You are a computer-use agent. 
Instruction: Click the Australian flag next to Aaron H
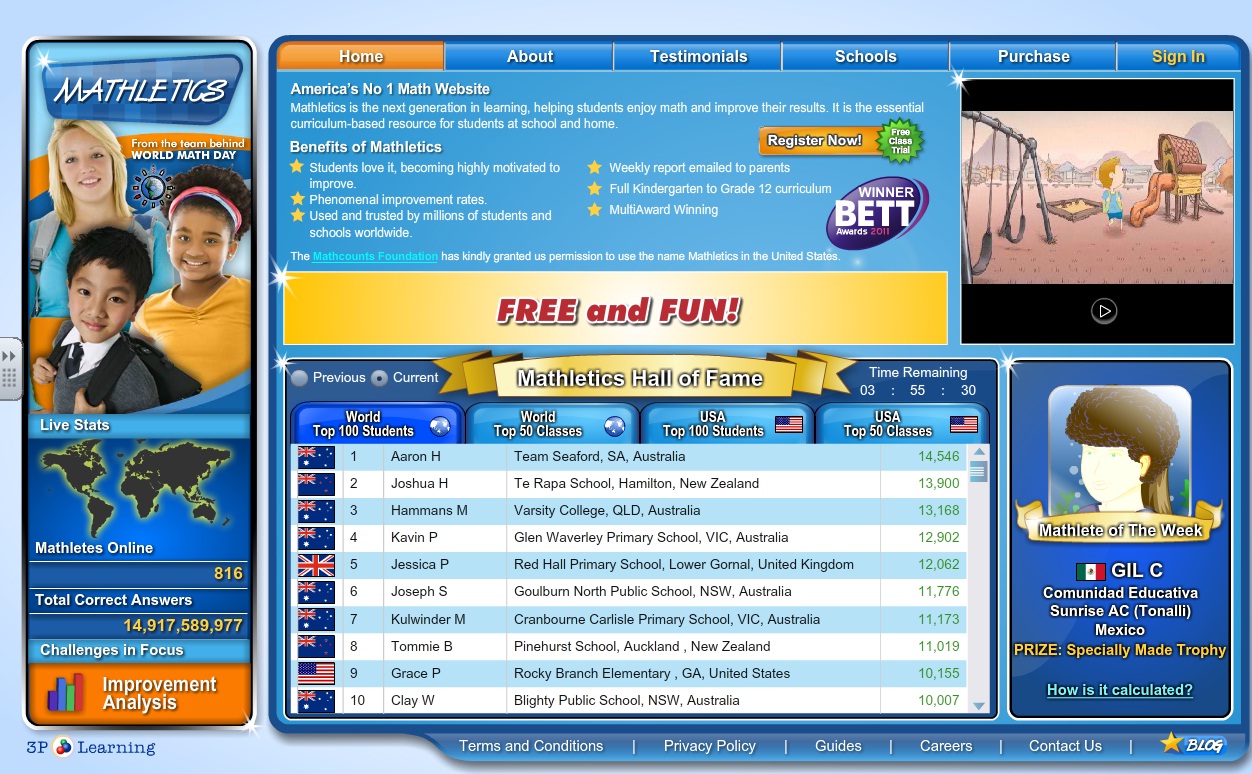316,456
